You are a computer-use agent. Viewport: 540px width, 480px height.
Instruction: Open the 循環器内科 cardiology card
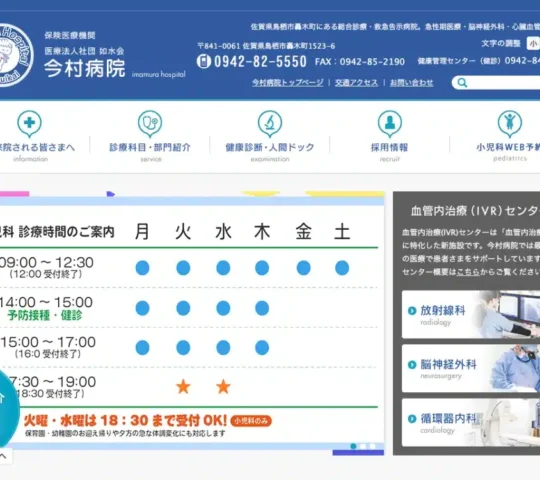(471, 422)
